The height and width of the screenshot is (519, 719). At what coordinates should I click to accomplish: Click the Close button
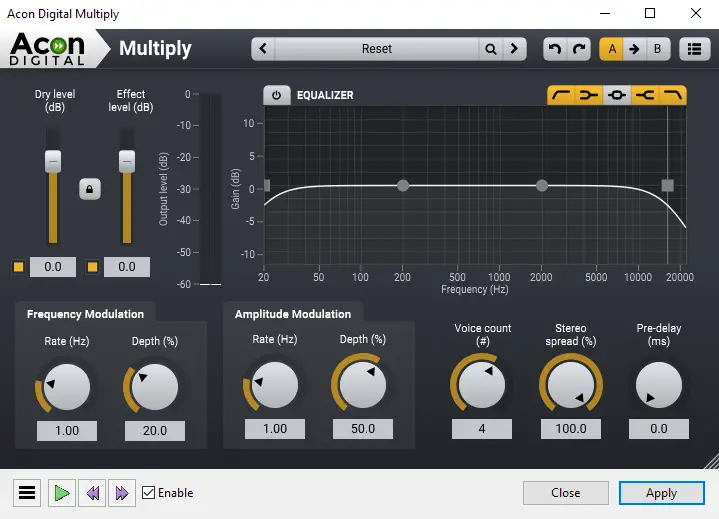coord(566,493)
